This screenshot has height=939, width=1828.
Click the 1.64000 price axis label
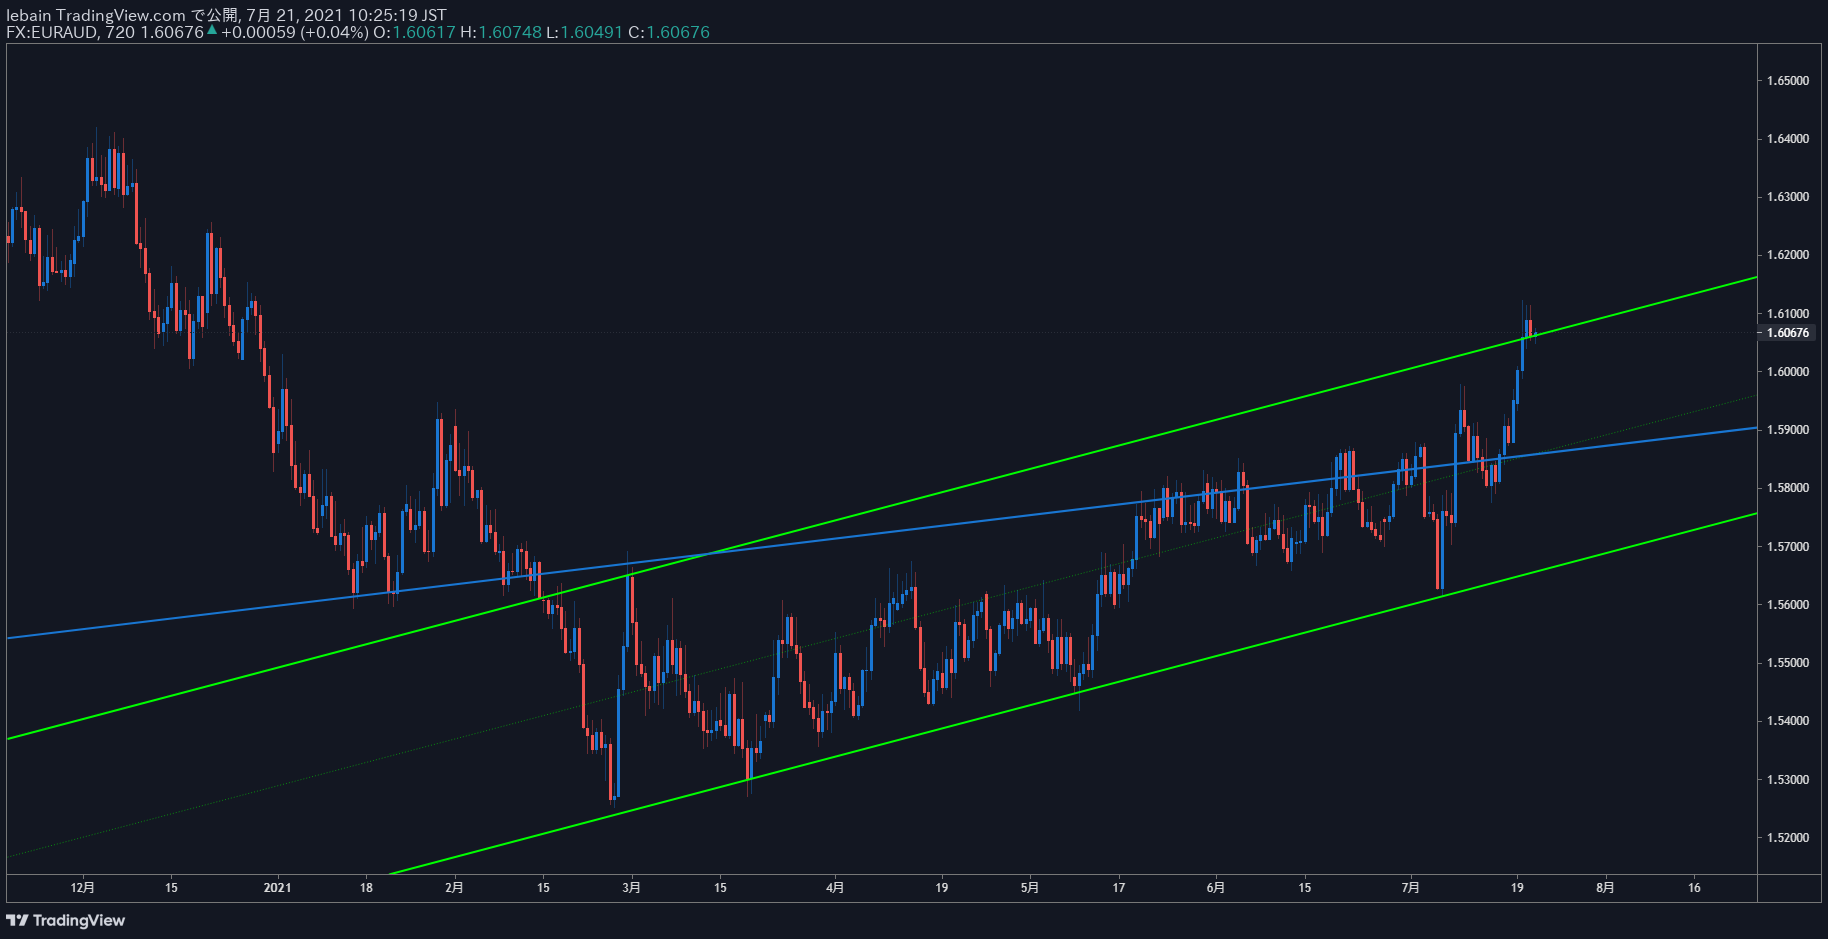point(1788,139)
